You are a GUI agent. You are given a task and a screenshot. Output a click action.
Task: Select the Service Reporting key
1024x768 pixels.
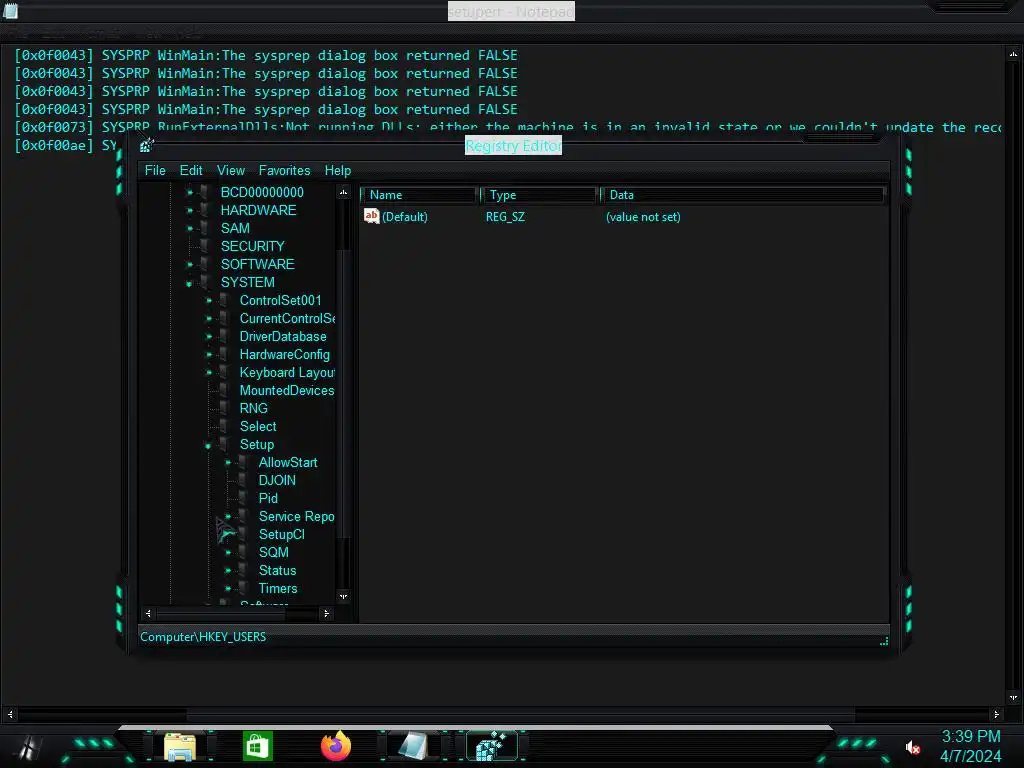click(296, 517)
